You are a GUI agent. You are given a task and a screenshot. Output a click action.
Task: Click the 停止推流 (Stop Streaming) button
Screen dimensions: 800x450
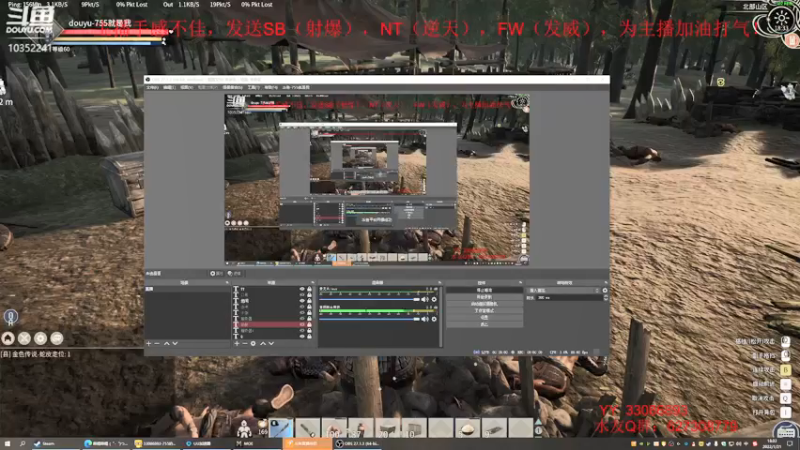point(484,290)
